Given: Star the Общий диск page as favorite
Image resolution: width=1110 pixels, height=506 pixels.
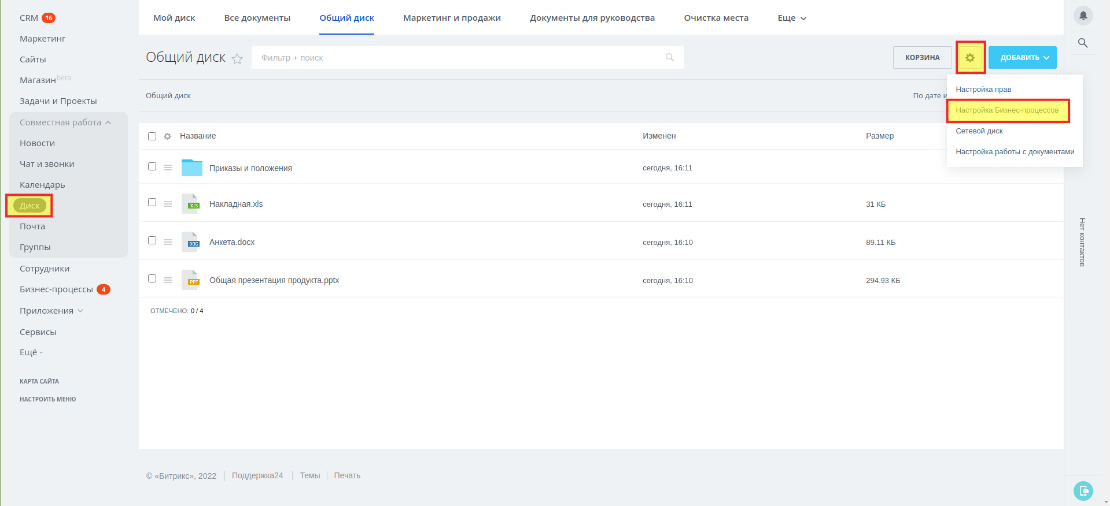Looking at the screenshot, I should (x=237, y=59).
